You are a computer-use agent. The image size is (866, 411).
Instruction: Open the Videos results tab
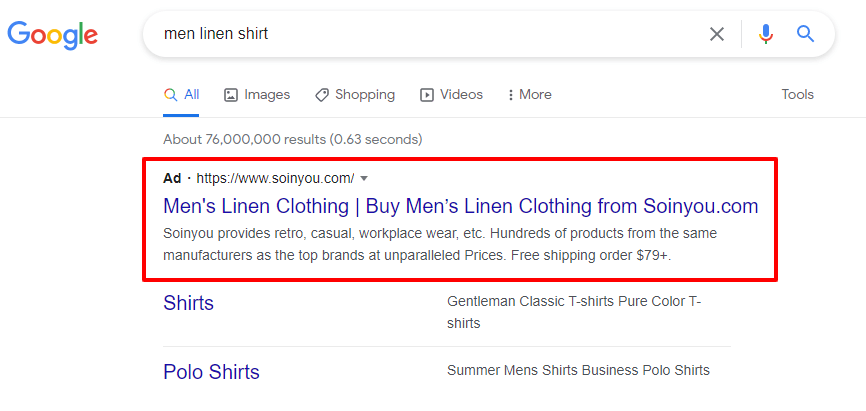[x=451, y=95]
